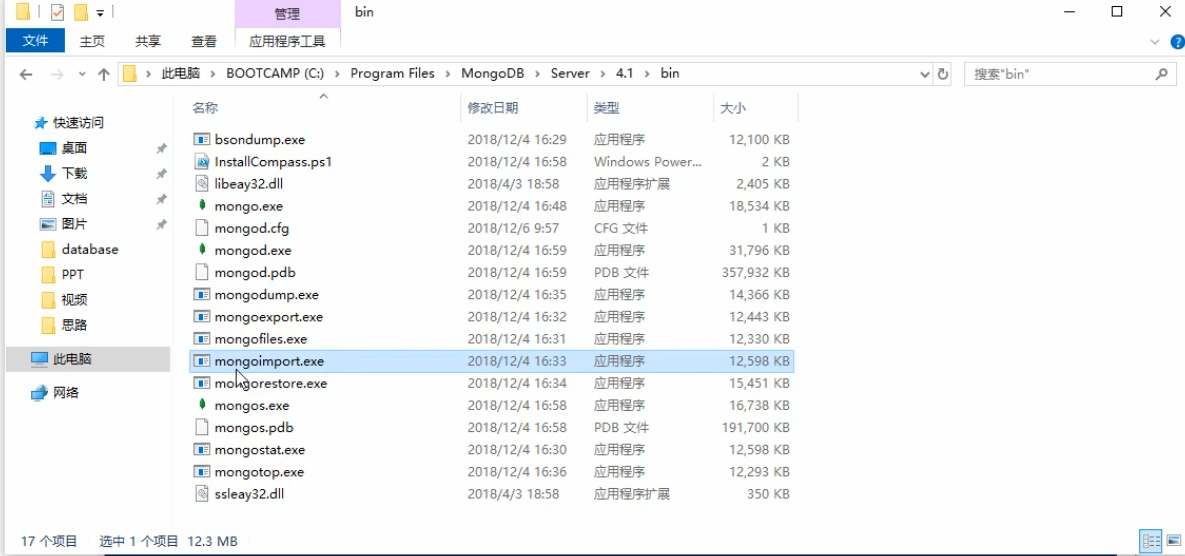Click the MongoDB breadcrumb segment
This screenshot has width=1185, height=556.
[493, 74]
